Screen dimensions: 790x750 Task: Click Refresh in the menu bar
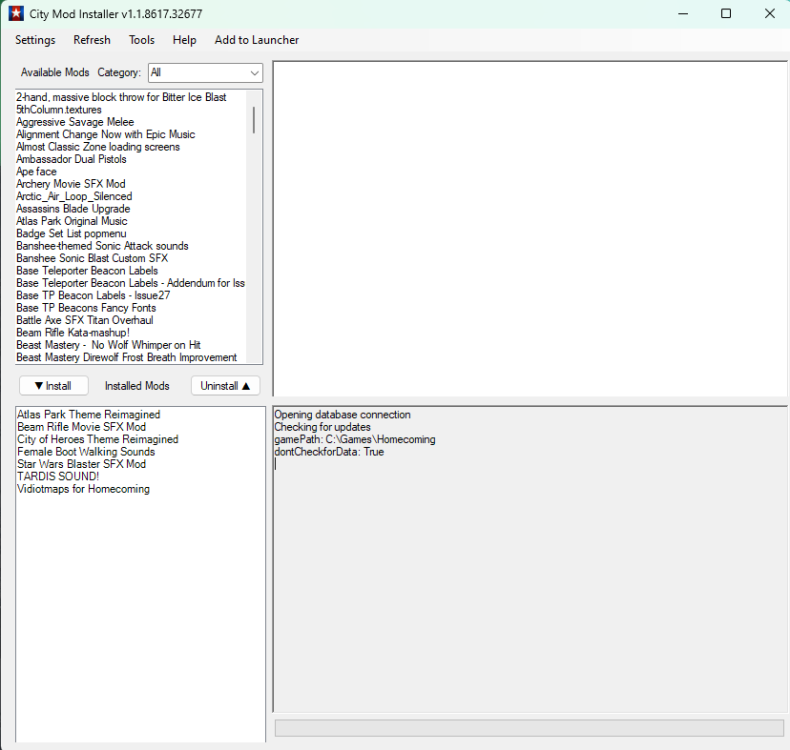[x=92, y=40]
